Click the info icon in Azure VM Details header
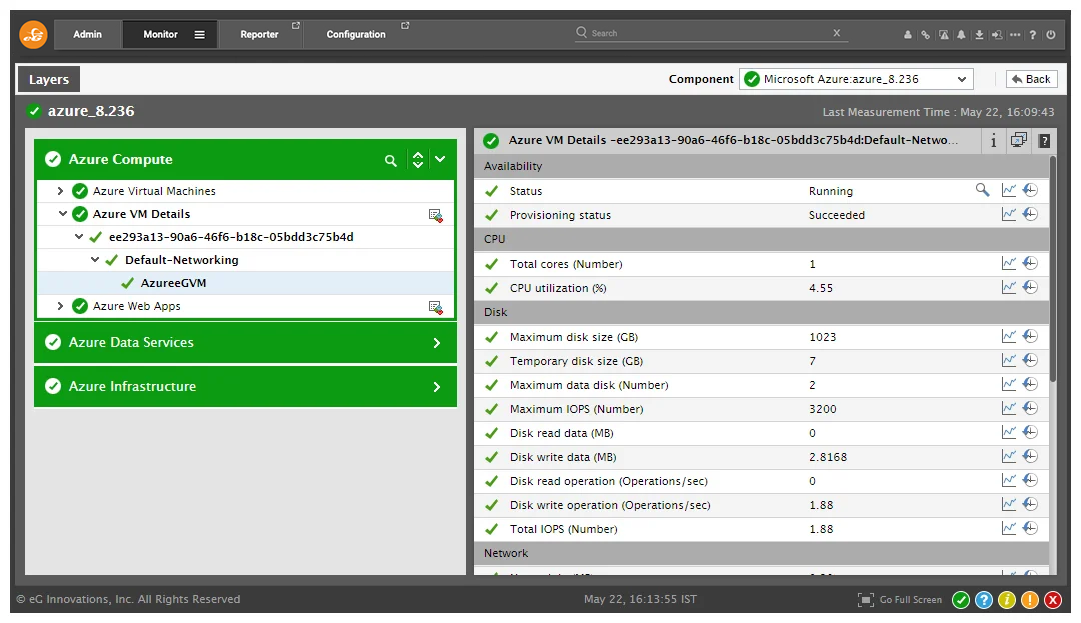This screenshot has height=623, width=1081. coord(993,141)
